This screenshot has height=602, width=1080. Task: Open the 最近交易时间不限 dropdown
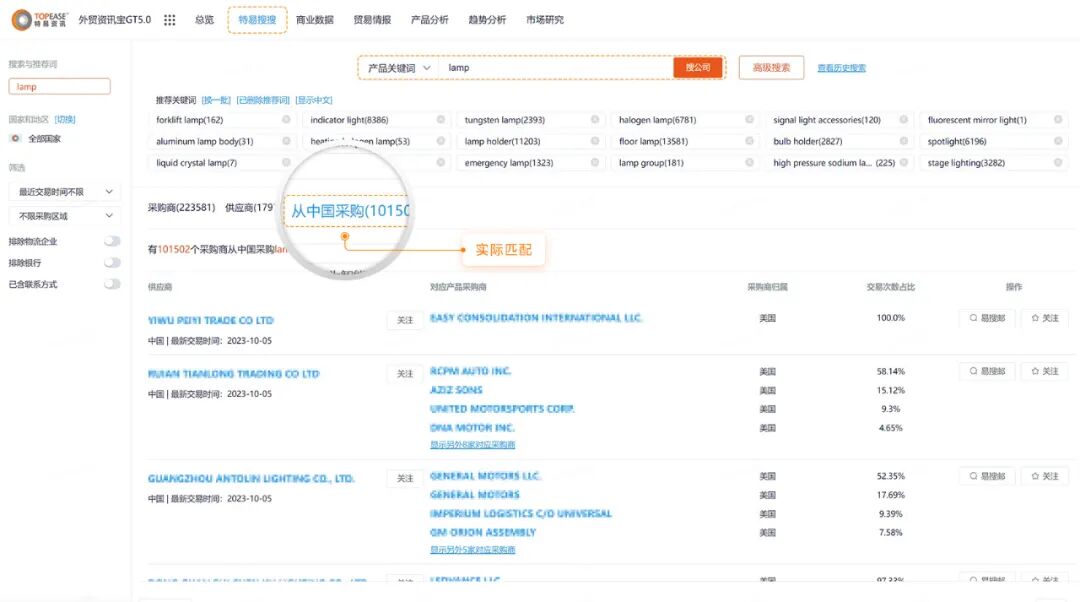point(65,191)
